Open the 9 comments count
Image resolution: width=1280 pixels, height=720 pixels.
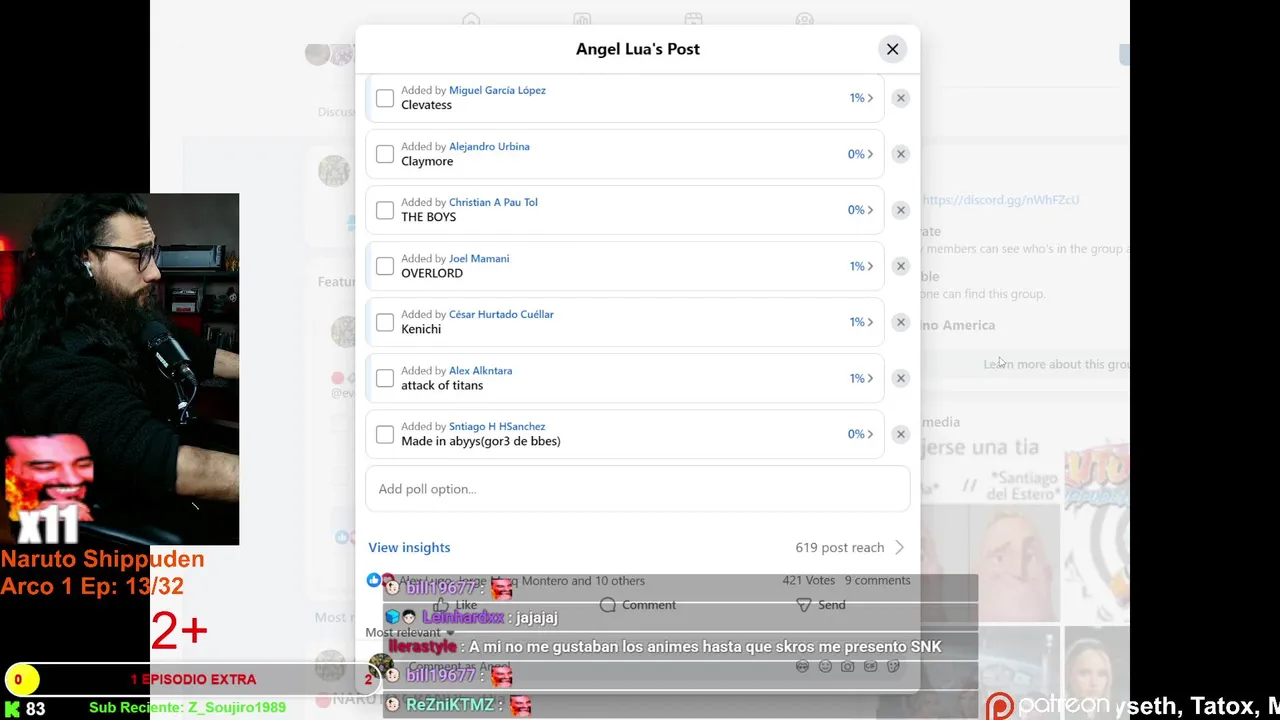click(x=877, y=580)
